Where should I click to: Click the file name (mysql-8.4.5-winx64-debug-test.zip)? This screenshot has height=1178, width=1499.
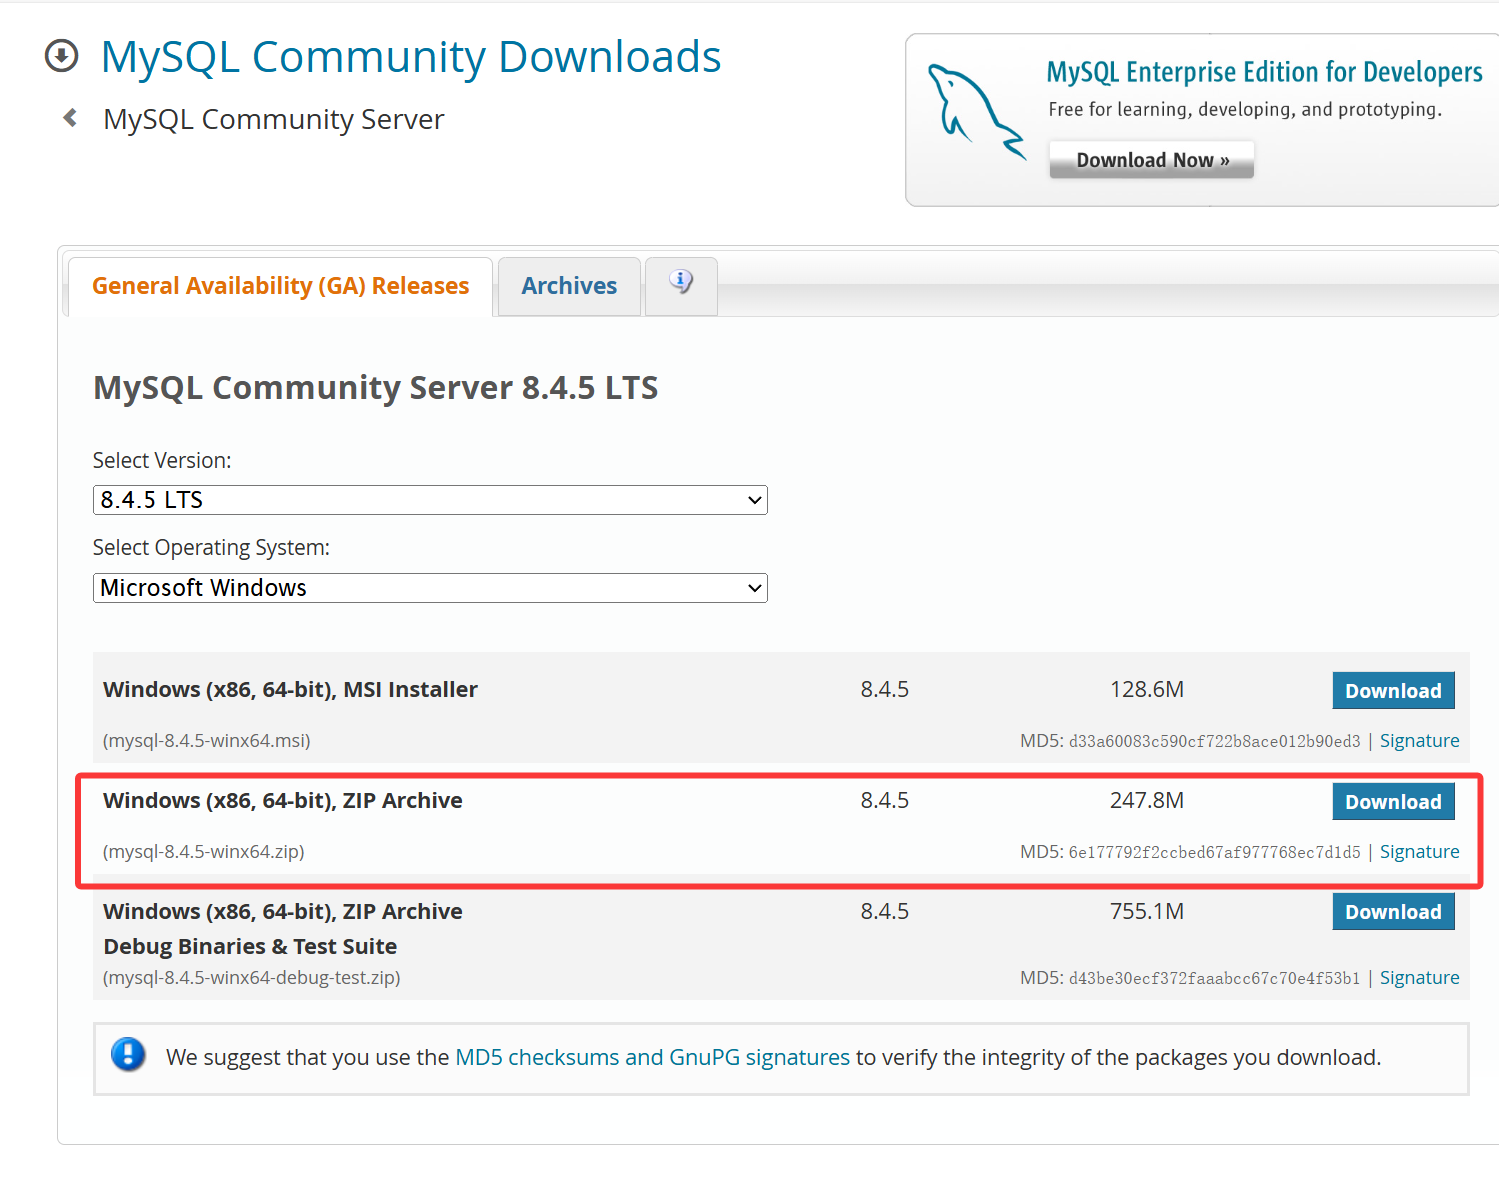click(x=252, y=978)
